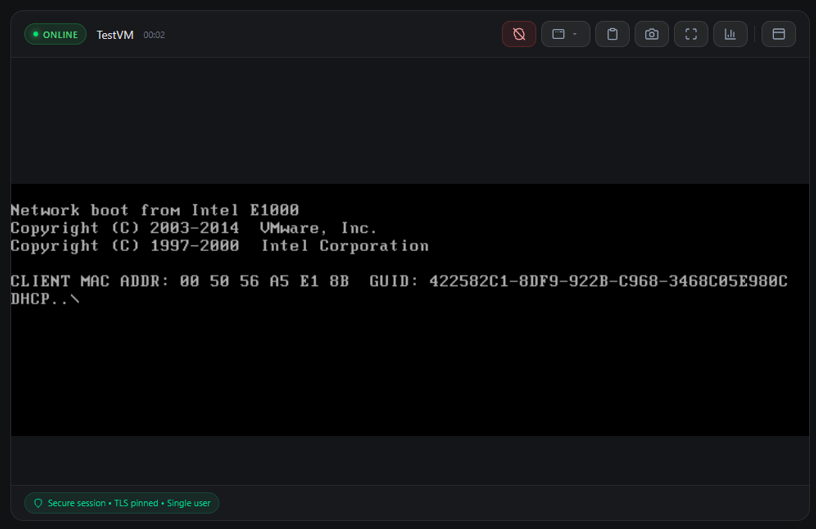This screenshot has height=529, width=816.
Task: Click the 'Network boot from Intel E1000' line
Action: tap(155, 210)
